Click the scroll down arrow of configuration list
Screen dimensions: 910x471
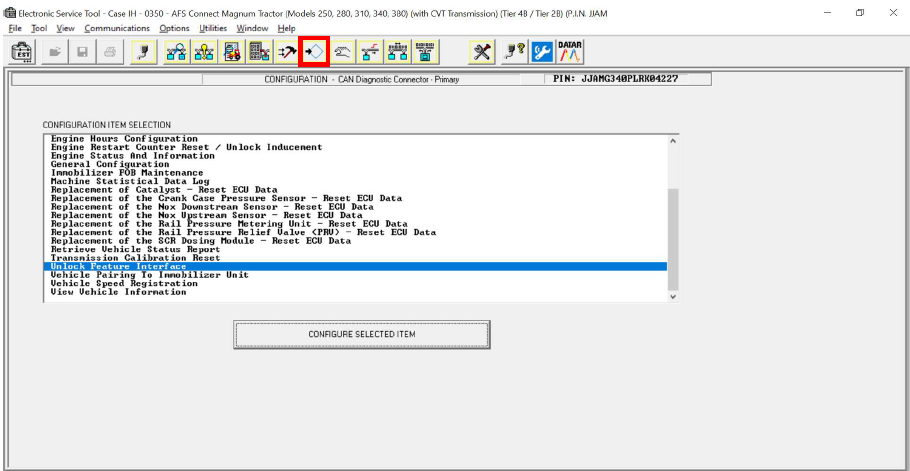coord(673,296)
